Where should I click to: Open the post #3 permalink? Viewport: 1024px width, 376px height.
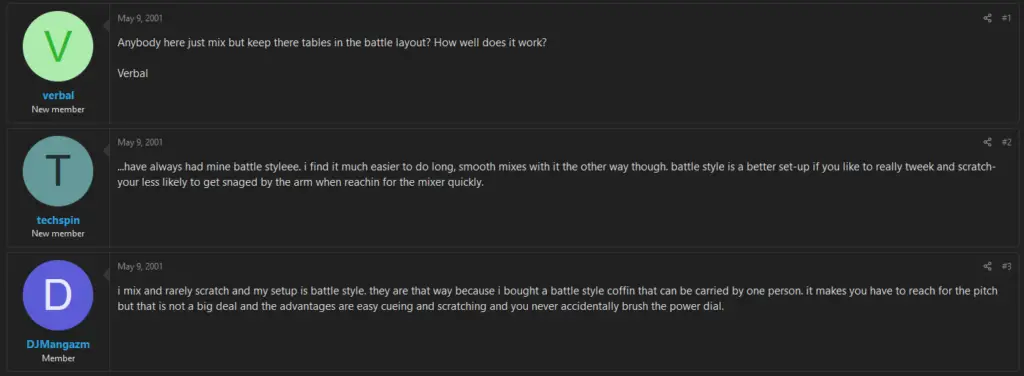[1006, 266]
